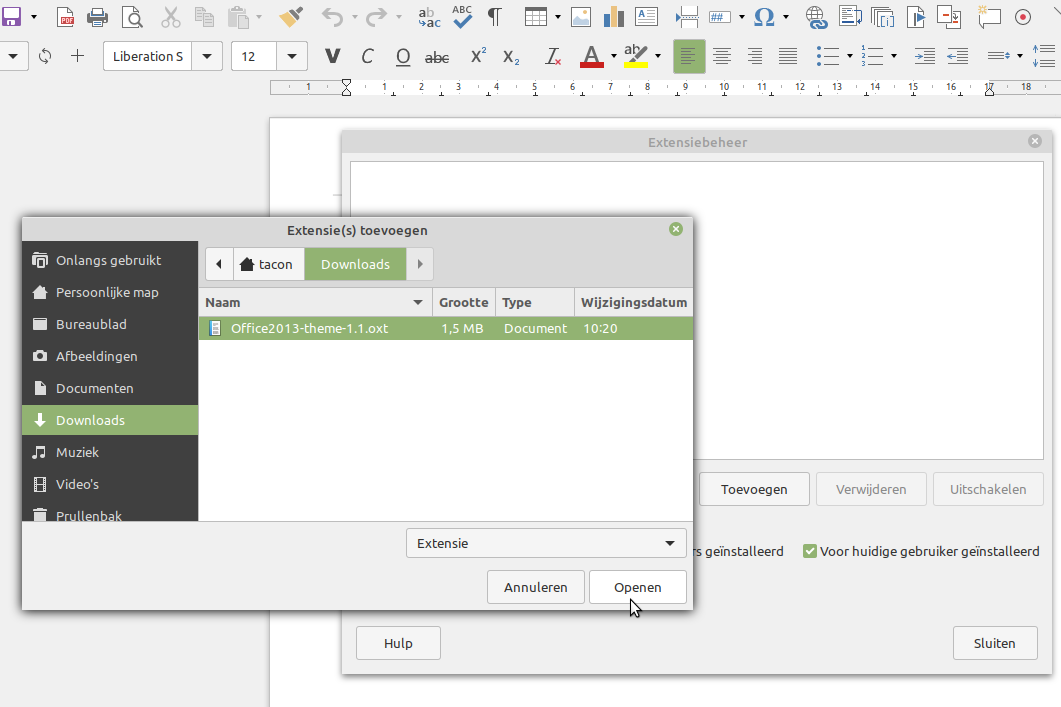Open the Extensie file type dropdown
Image resolution: width=1061 pixels, height=707 pixels.
(x=546, y=543)
